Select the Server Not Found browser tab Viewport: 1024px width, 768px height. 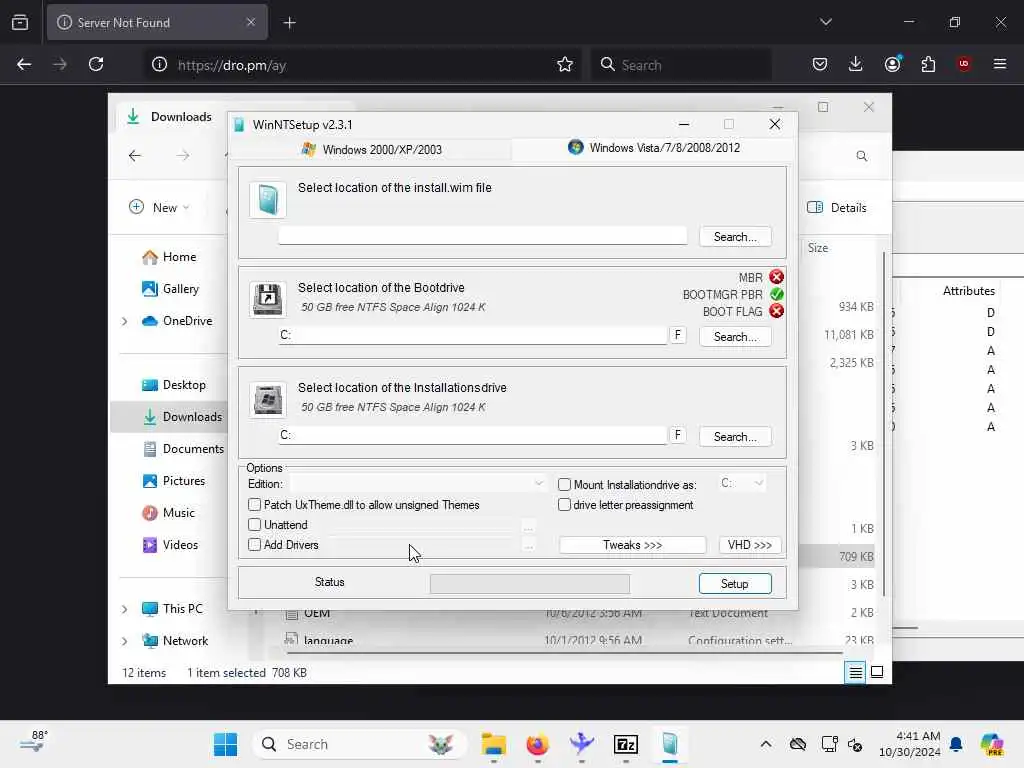157,23
